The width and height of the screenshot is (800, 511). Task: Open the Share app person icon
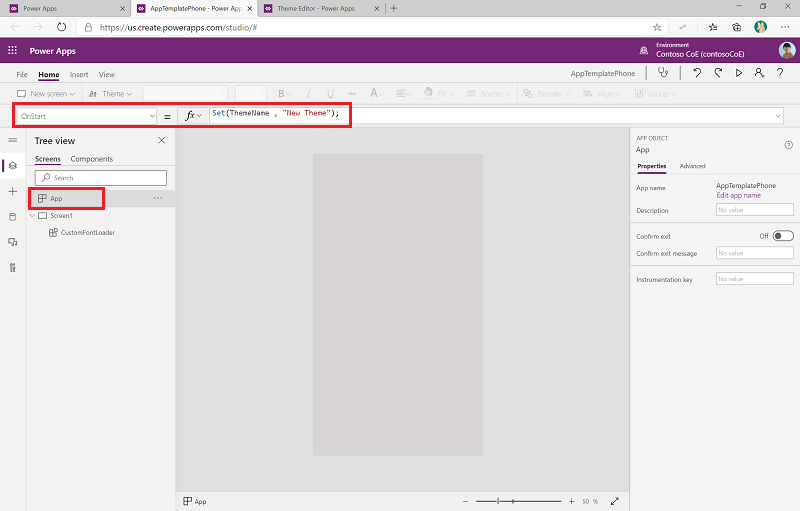point(759,73)
